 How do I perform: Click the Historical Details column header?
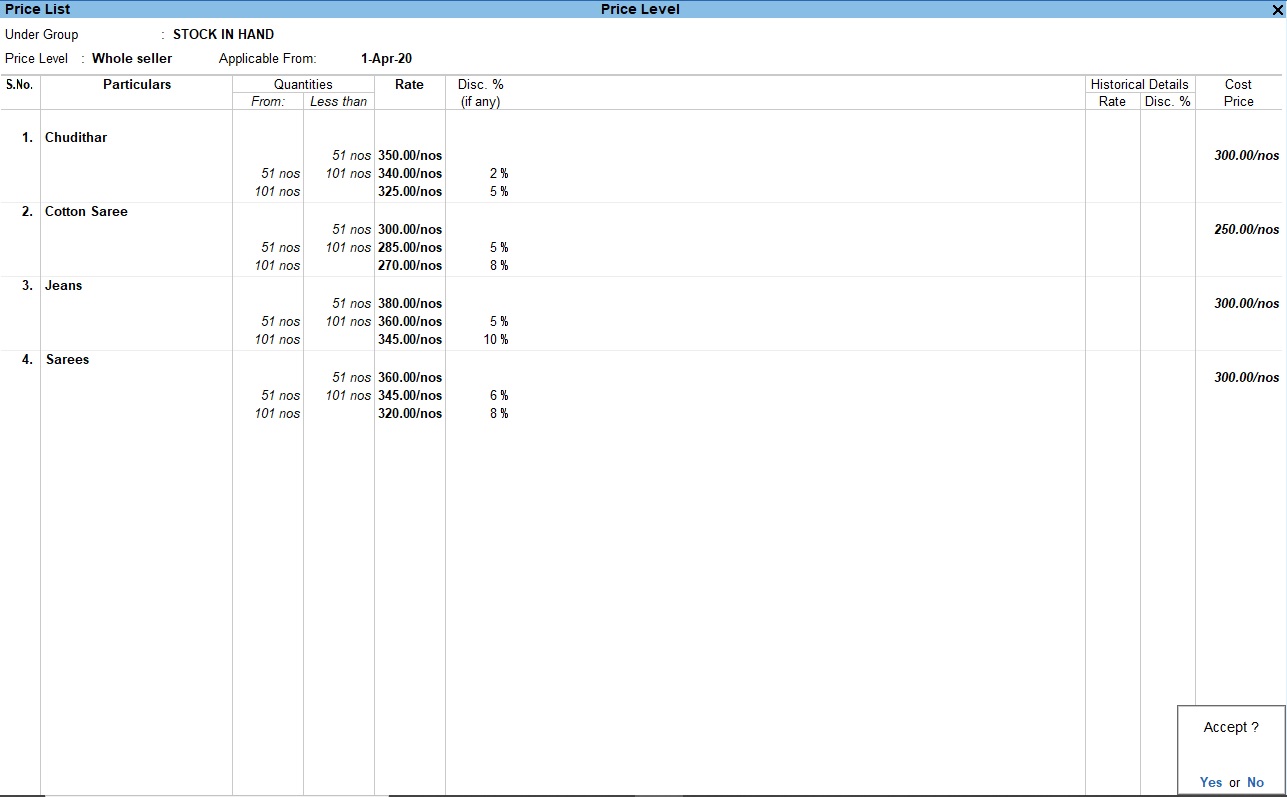click(x=1139, y=84)
